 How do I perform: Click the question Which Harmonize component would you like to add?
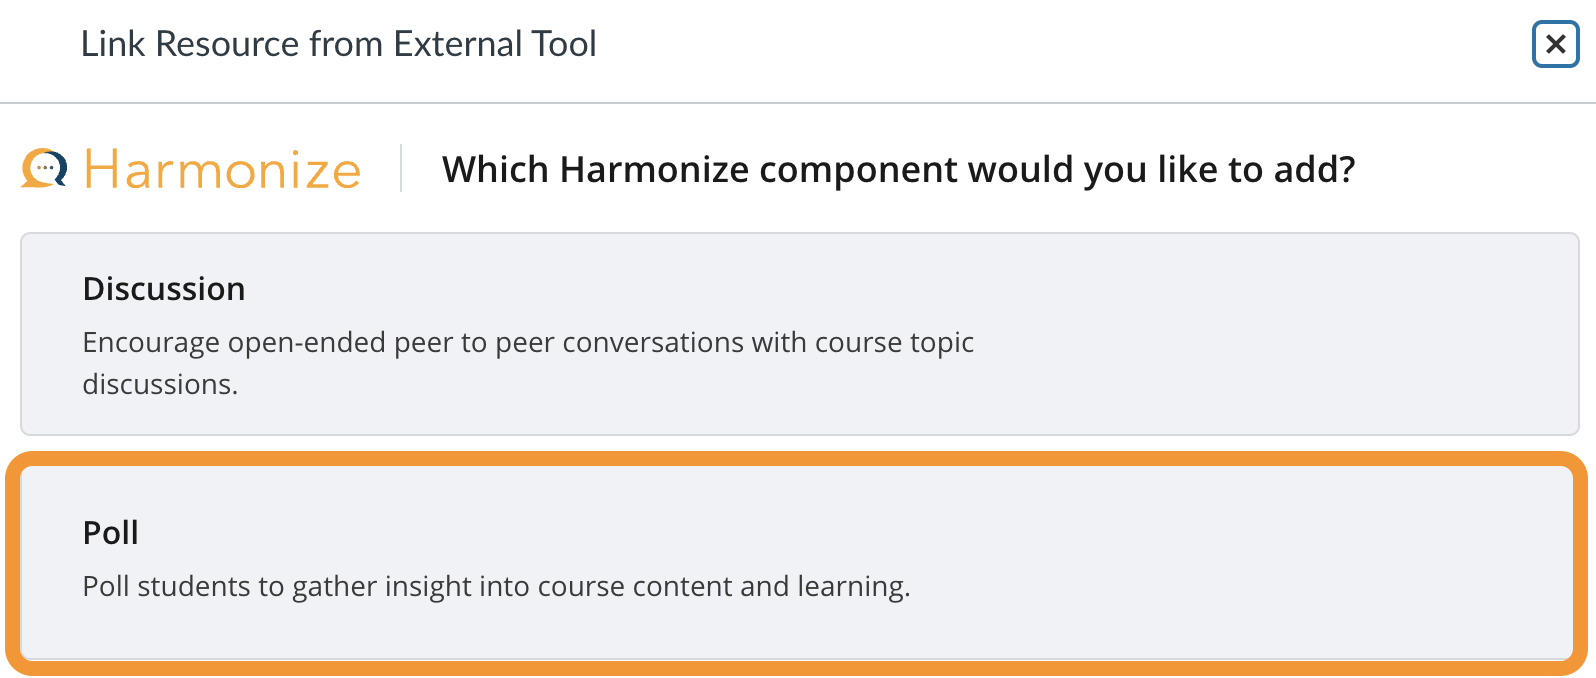[897, 170]
